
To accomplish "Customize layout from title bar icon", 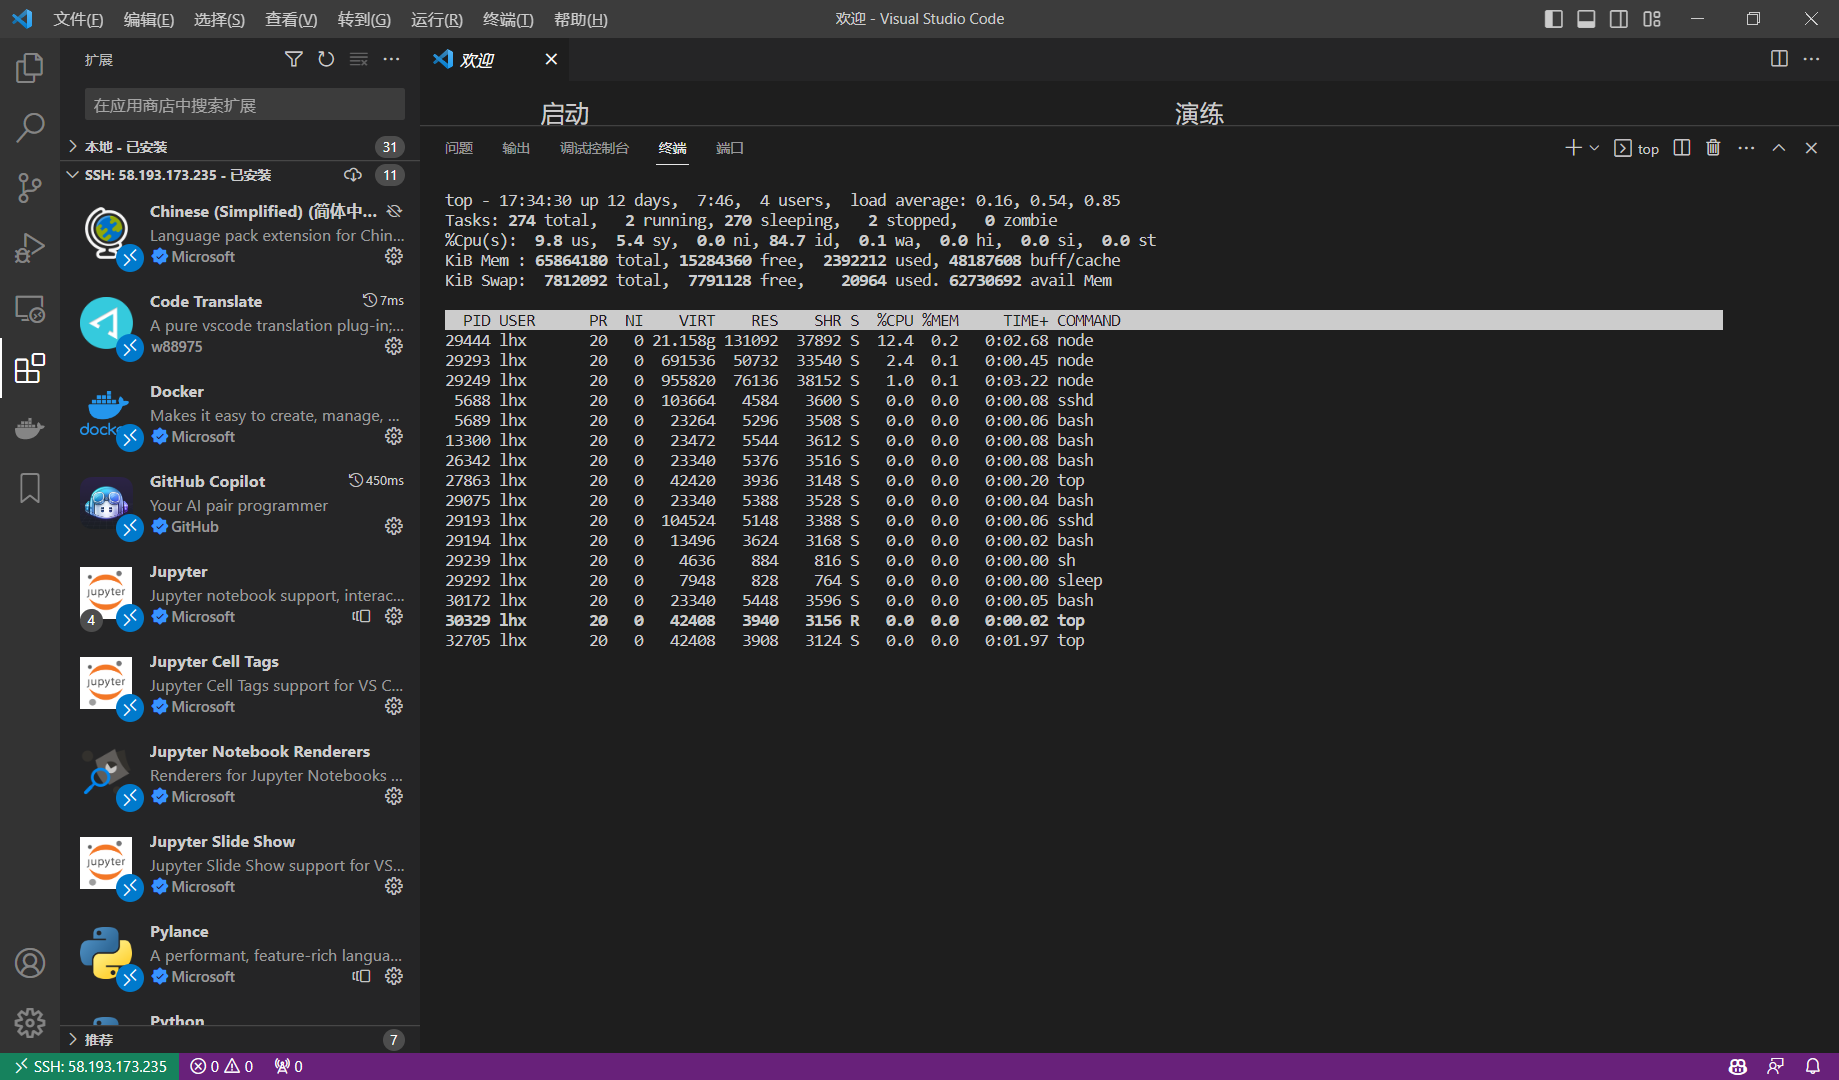I will [x=1652, y=19].
